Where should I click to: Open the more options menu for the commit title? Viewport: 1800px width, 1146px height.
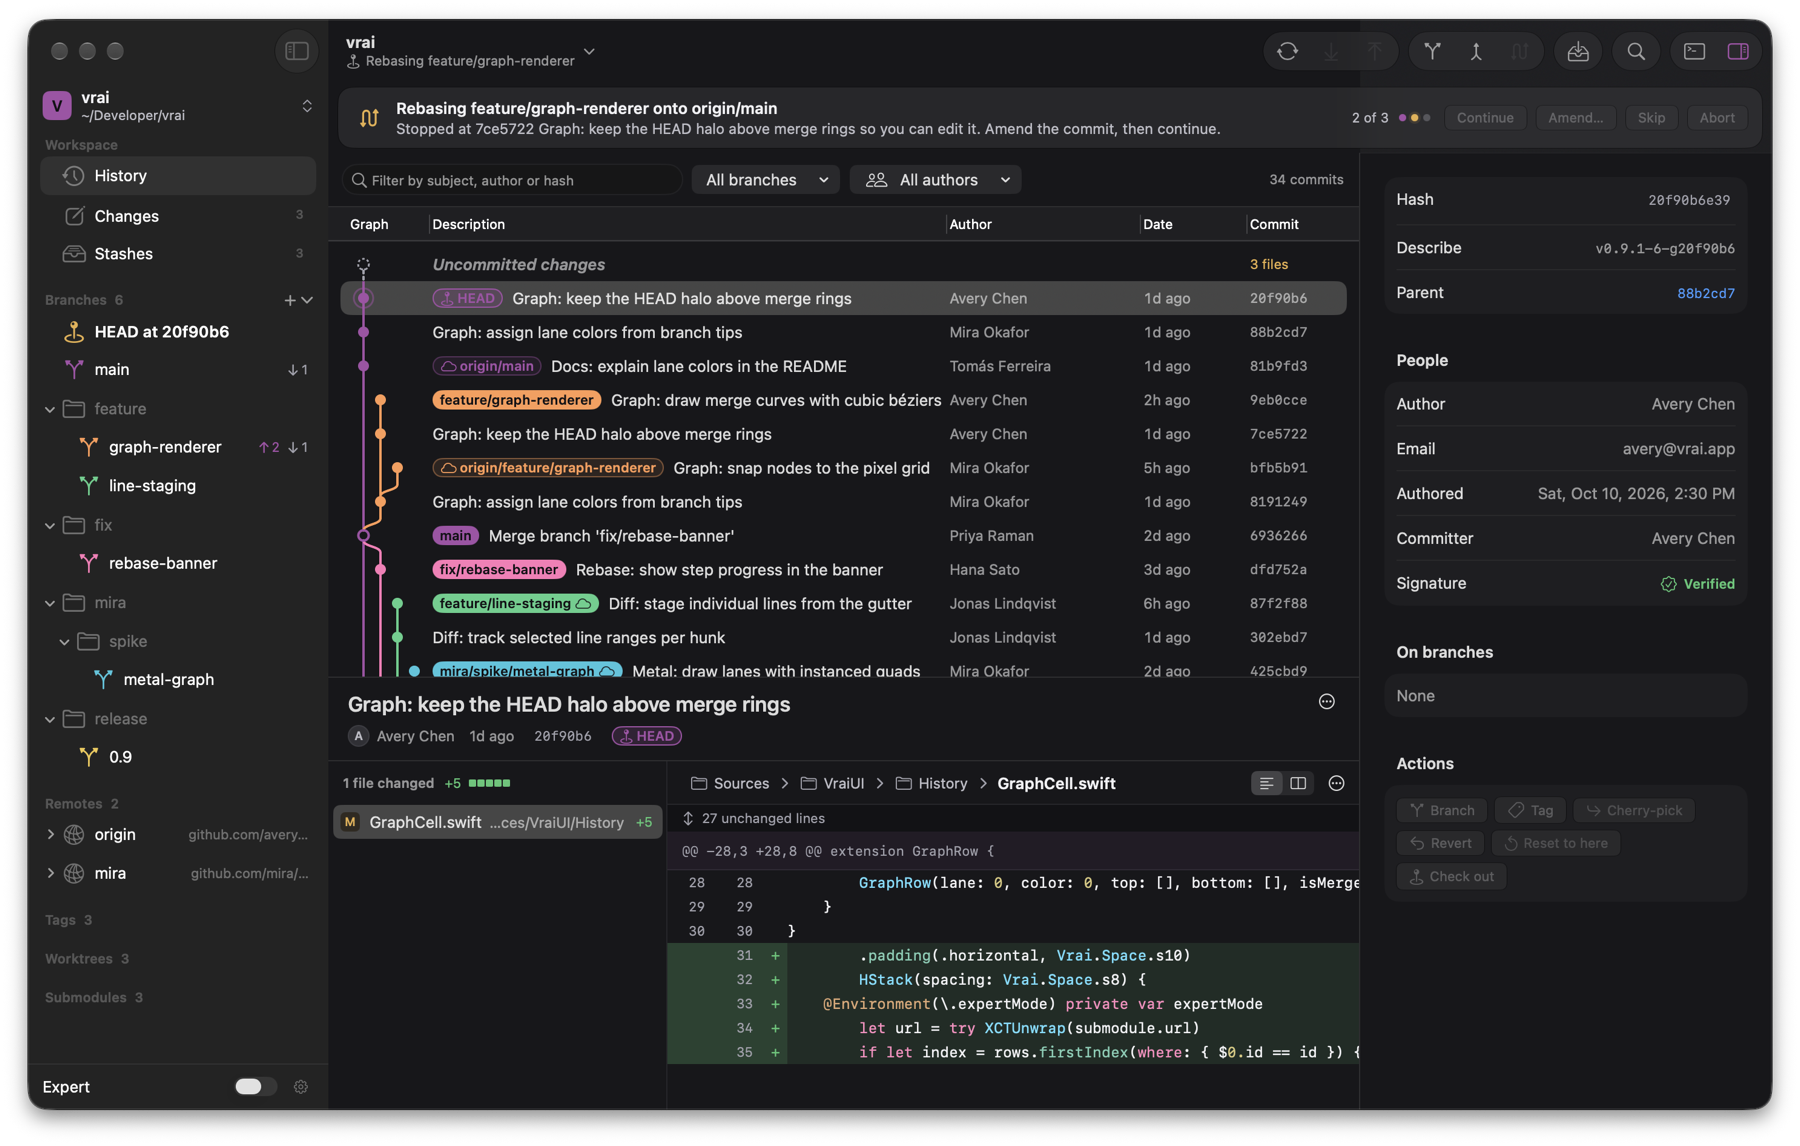pyautogui.click(x=1327, y=702)
